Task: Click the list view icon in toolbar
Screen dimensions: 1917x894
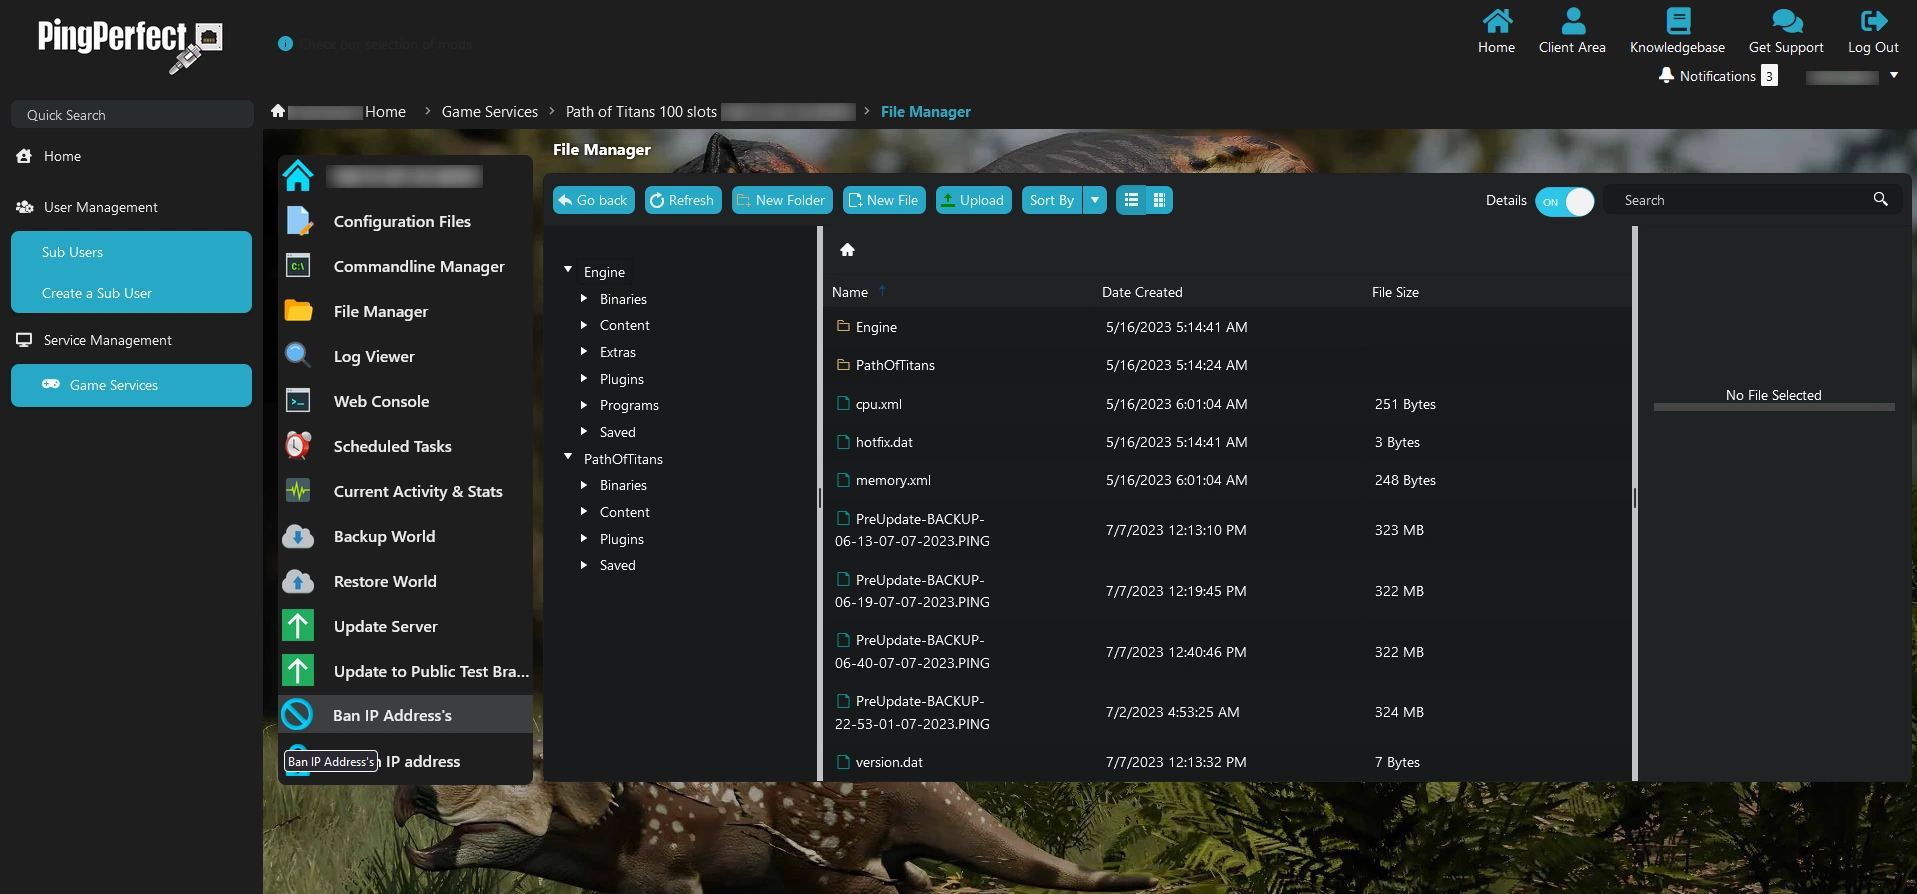Action: [x=1131, y=200]
